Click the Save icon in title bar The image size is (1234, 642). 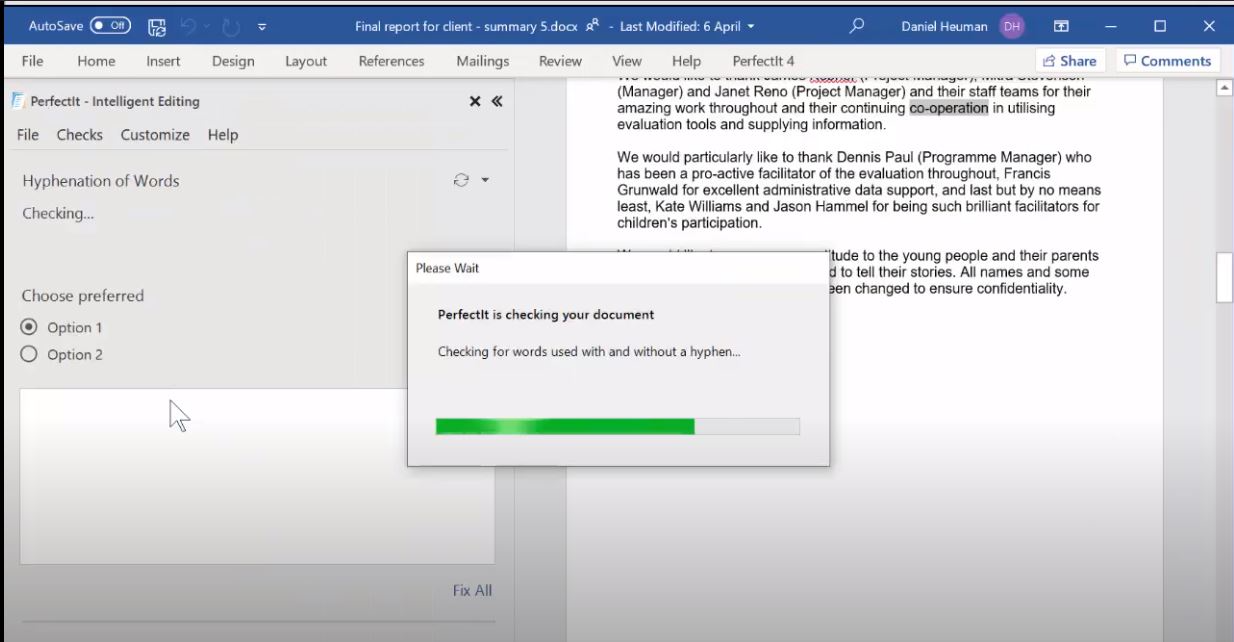[157, 27]
